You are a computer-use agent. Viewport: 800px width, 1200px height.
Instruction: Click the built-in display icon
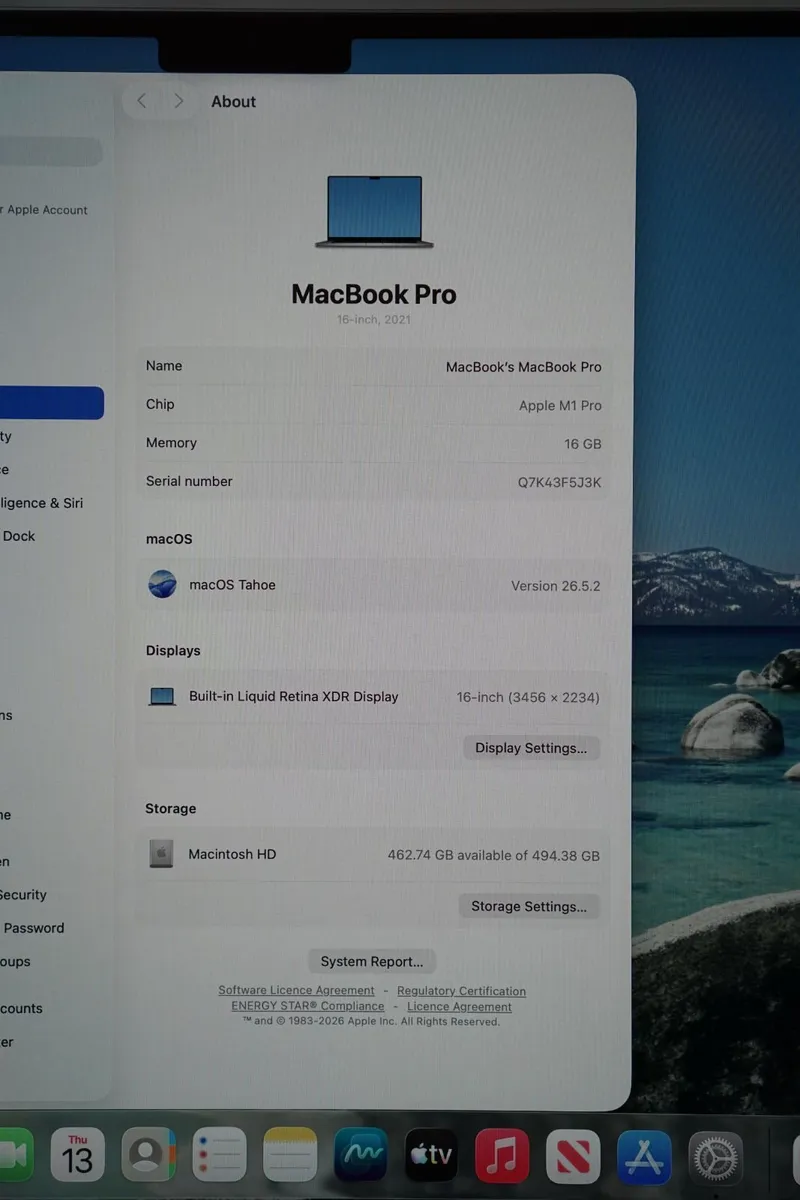162,697
